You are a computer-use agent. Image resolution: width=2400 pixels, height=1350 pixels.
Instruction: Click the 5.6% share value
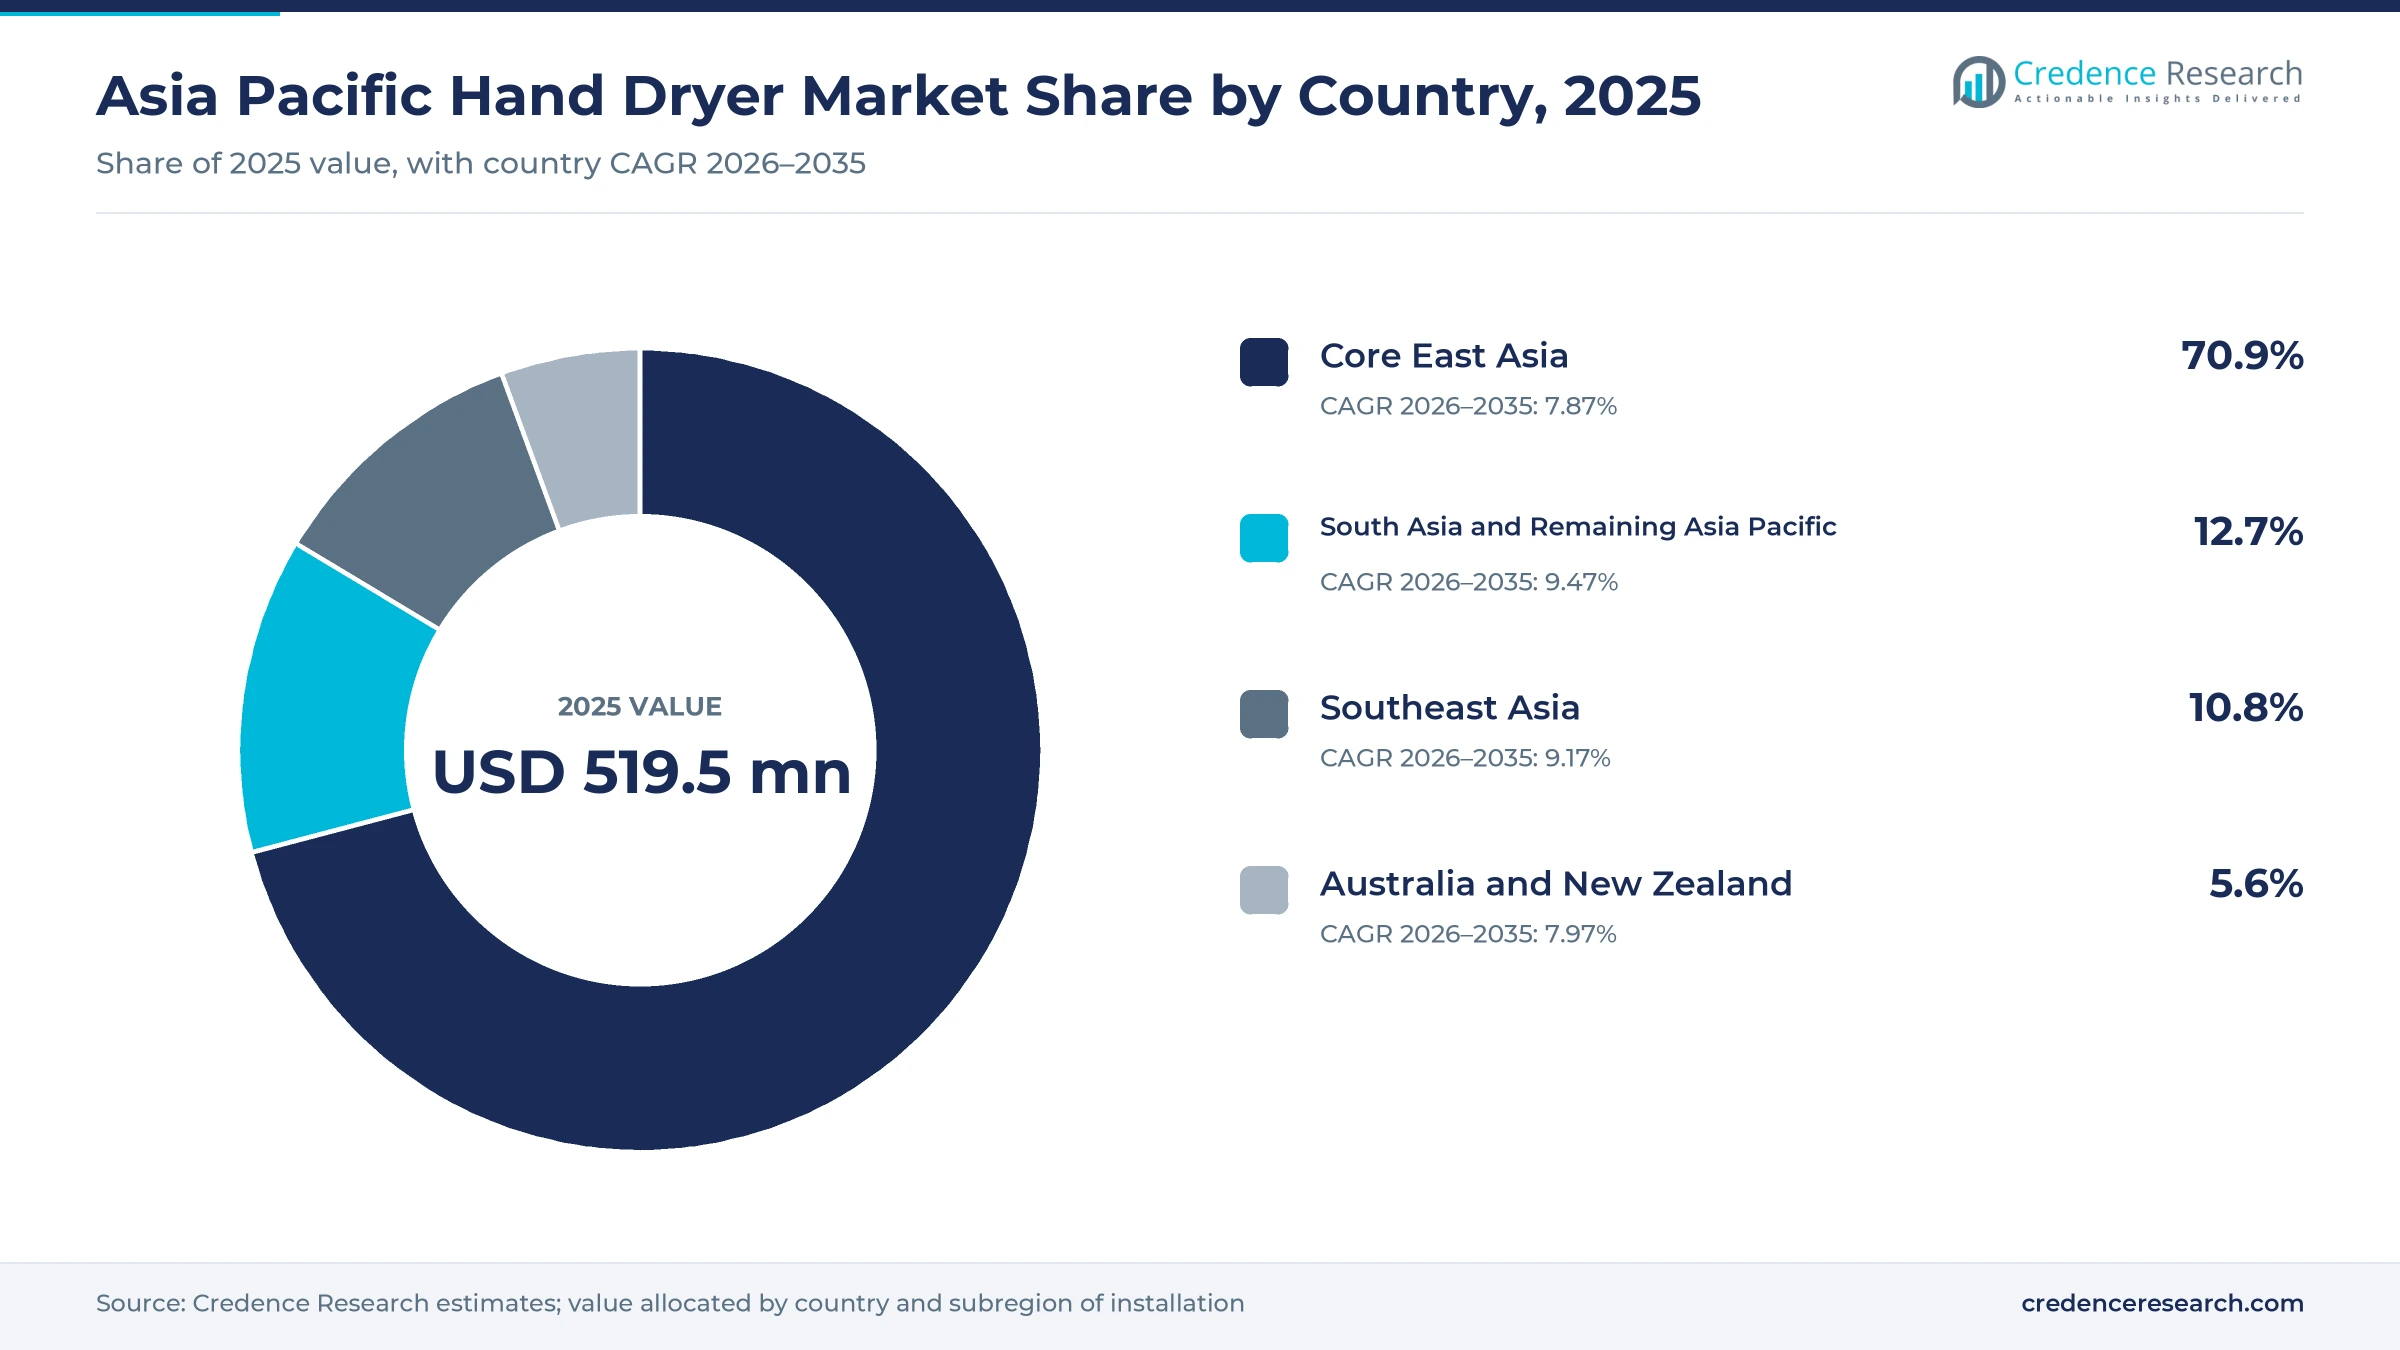point(2256,884)
